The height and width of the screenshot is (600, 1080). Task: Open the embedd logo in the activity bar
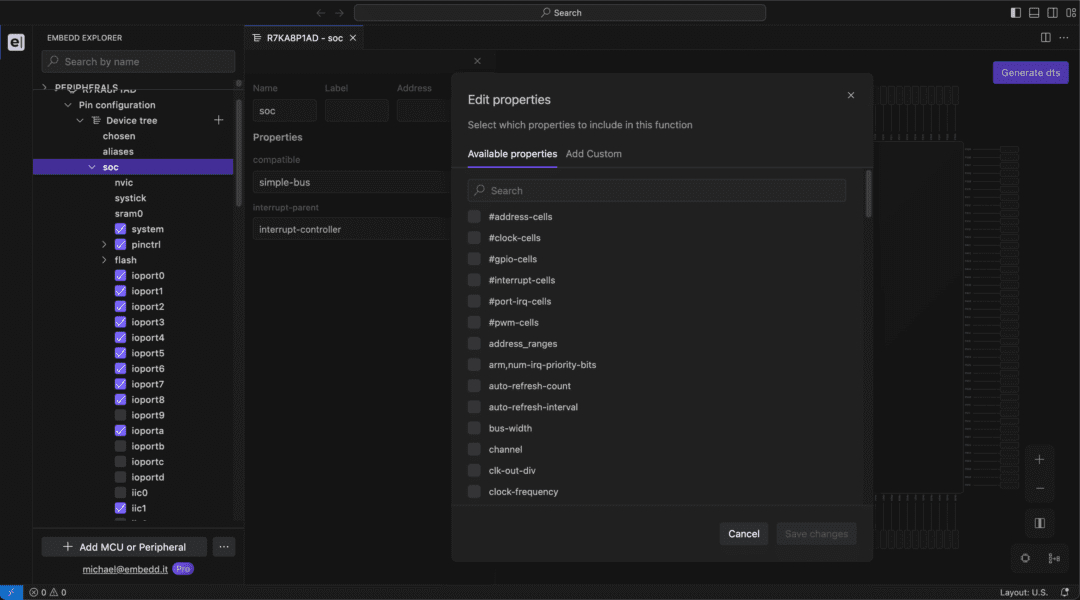[x=15, y=42]
